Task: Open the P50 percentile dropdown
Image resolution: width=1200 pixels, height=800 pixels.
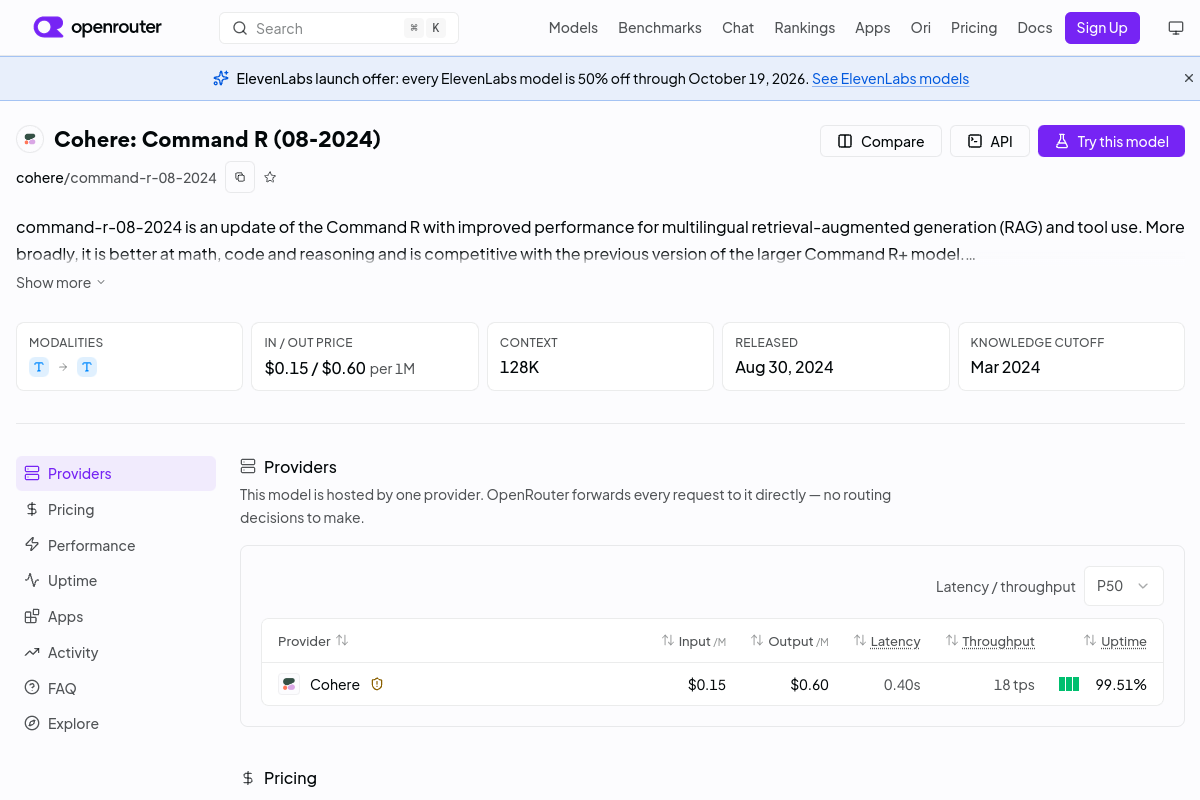Action: (1124, 586)
